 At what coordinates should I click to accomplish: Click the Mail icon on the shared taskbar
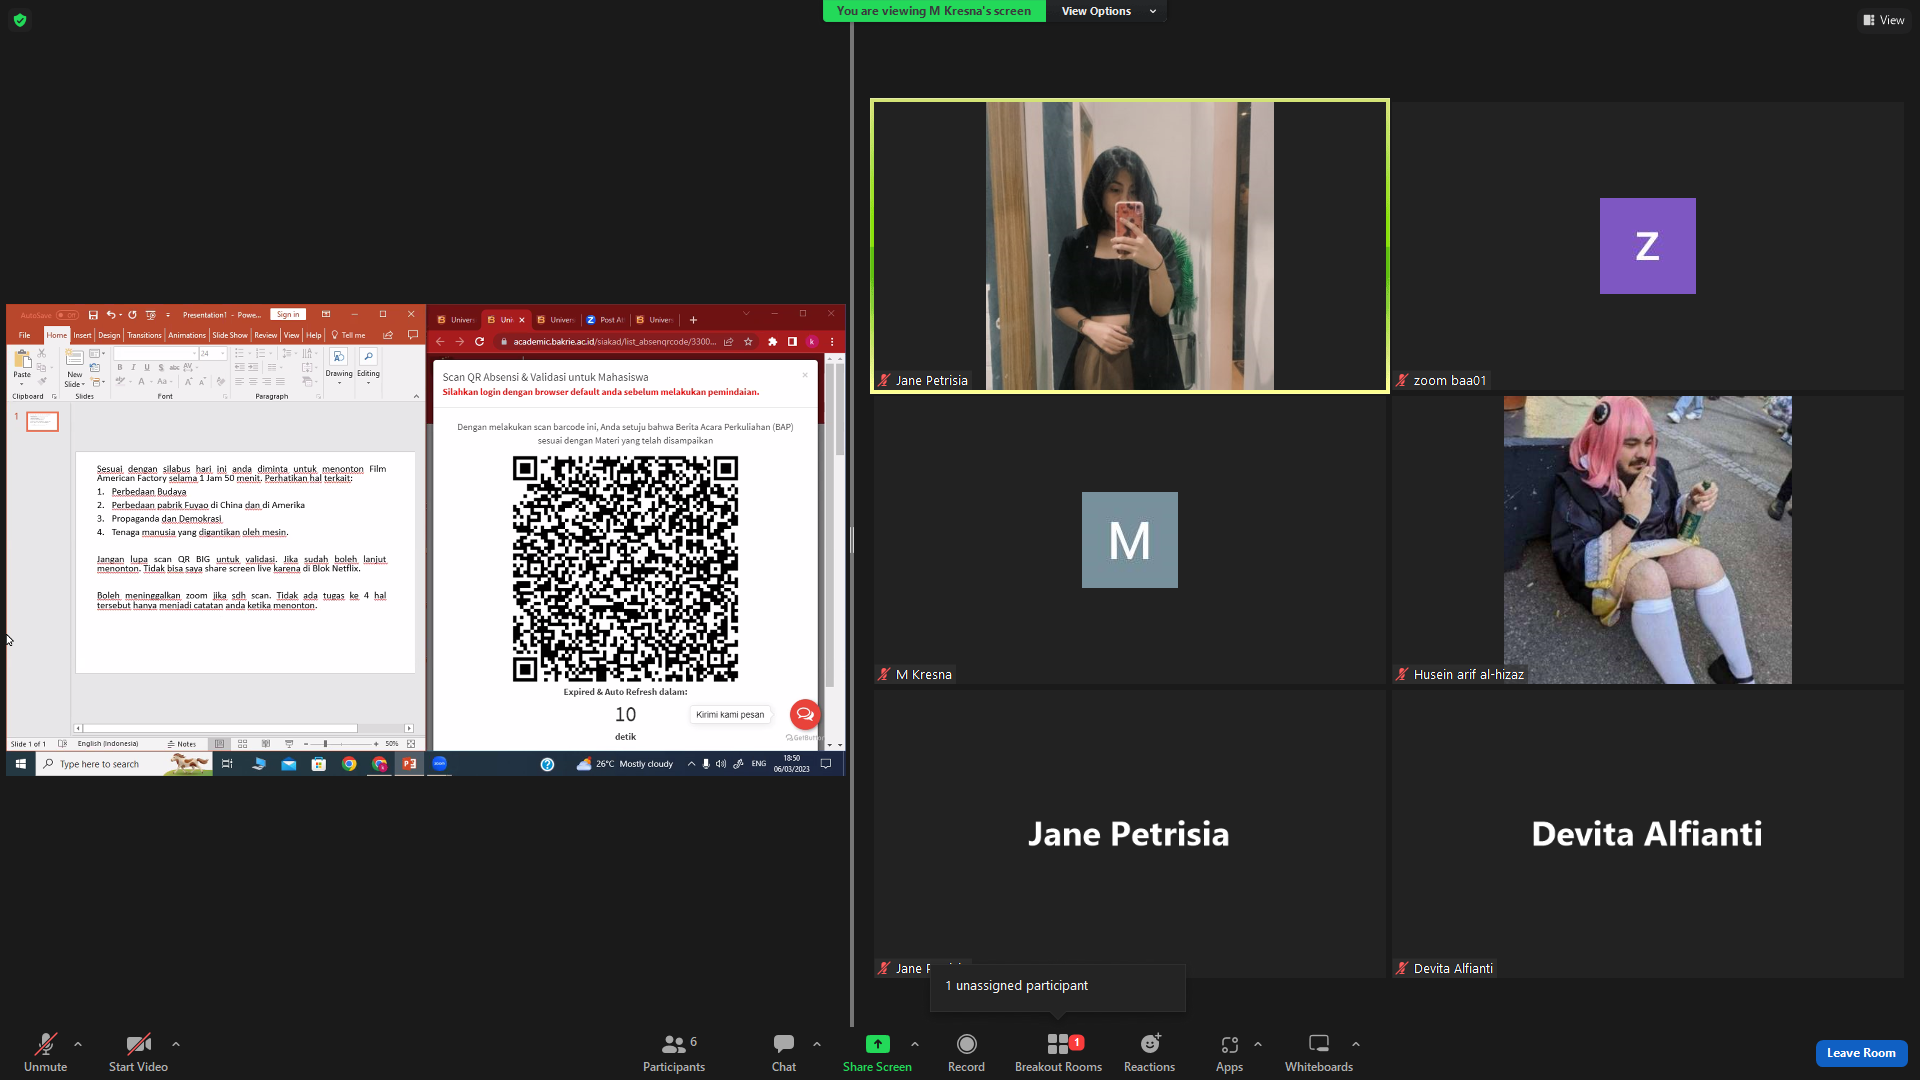pos(289,764)
